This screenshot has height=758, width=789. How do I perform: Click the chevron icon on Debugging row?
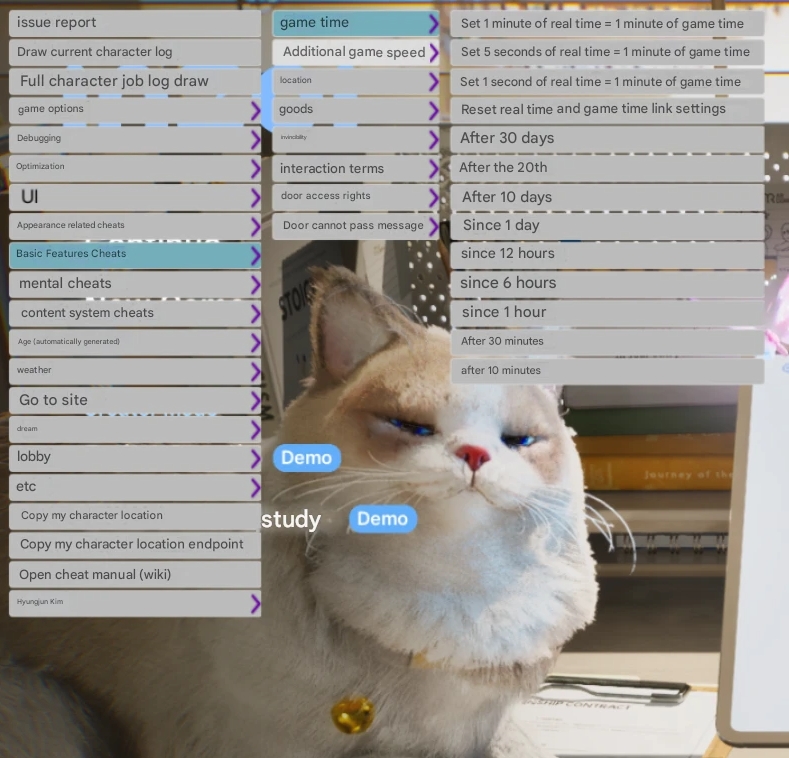point(255,139)
